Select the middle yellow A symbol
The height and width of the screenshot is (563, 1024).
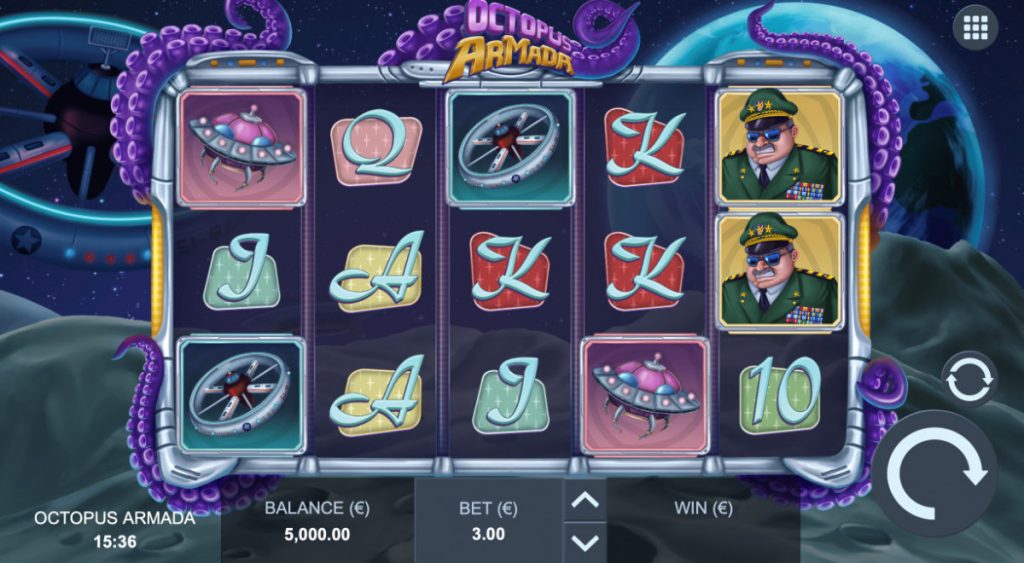[376, 271]
